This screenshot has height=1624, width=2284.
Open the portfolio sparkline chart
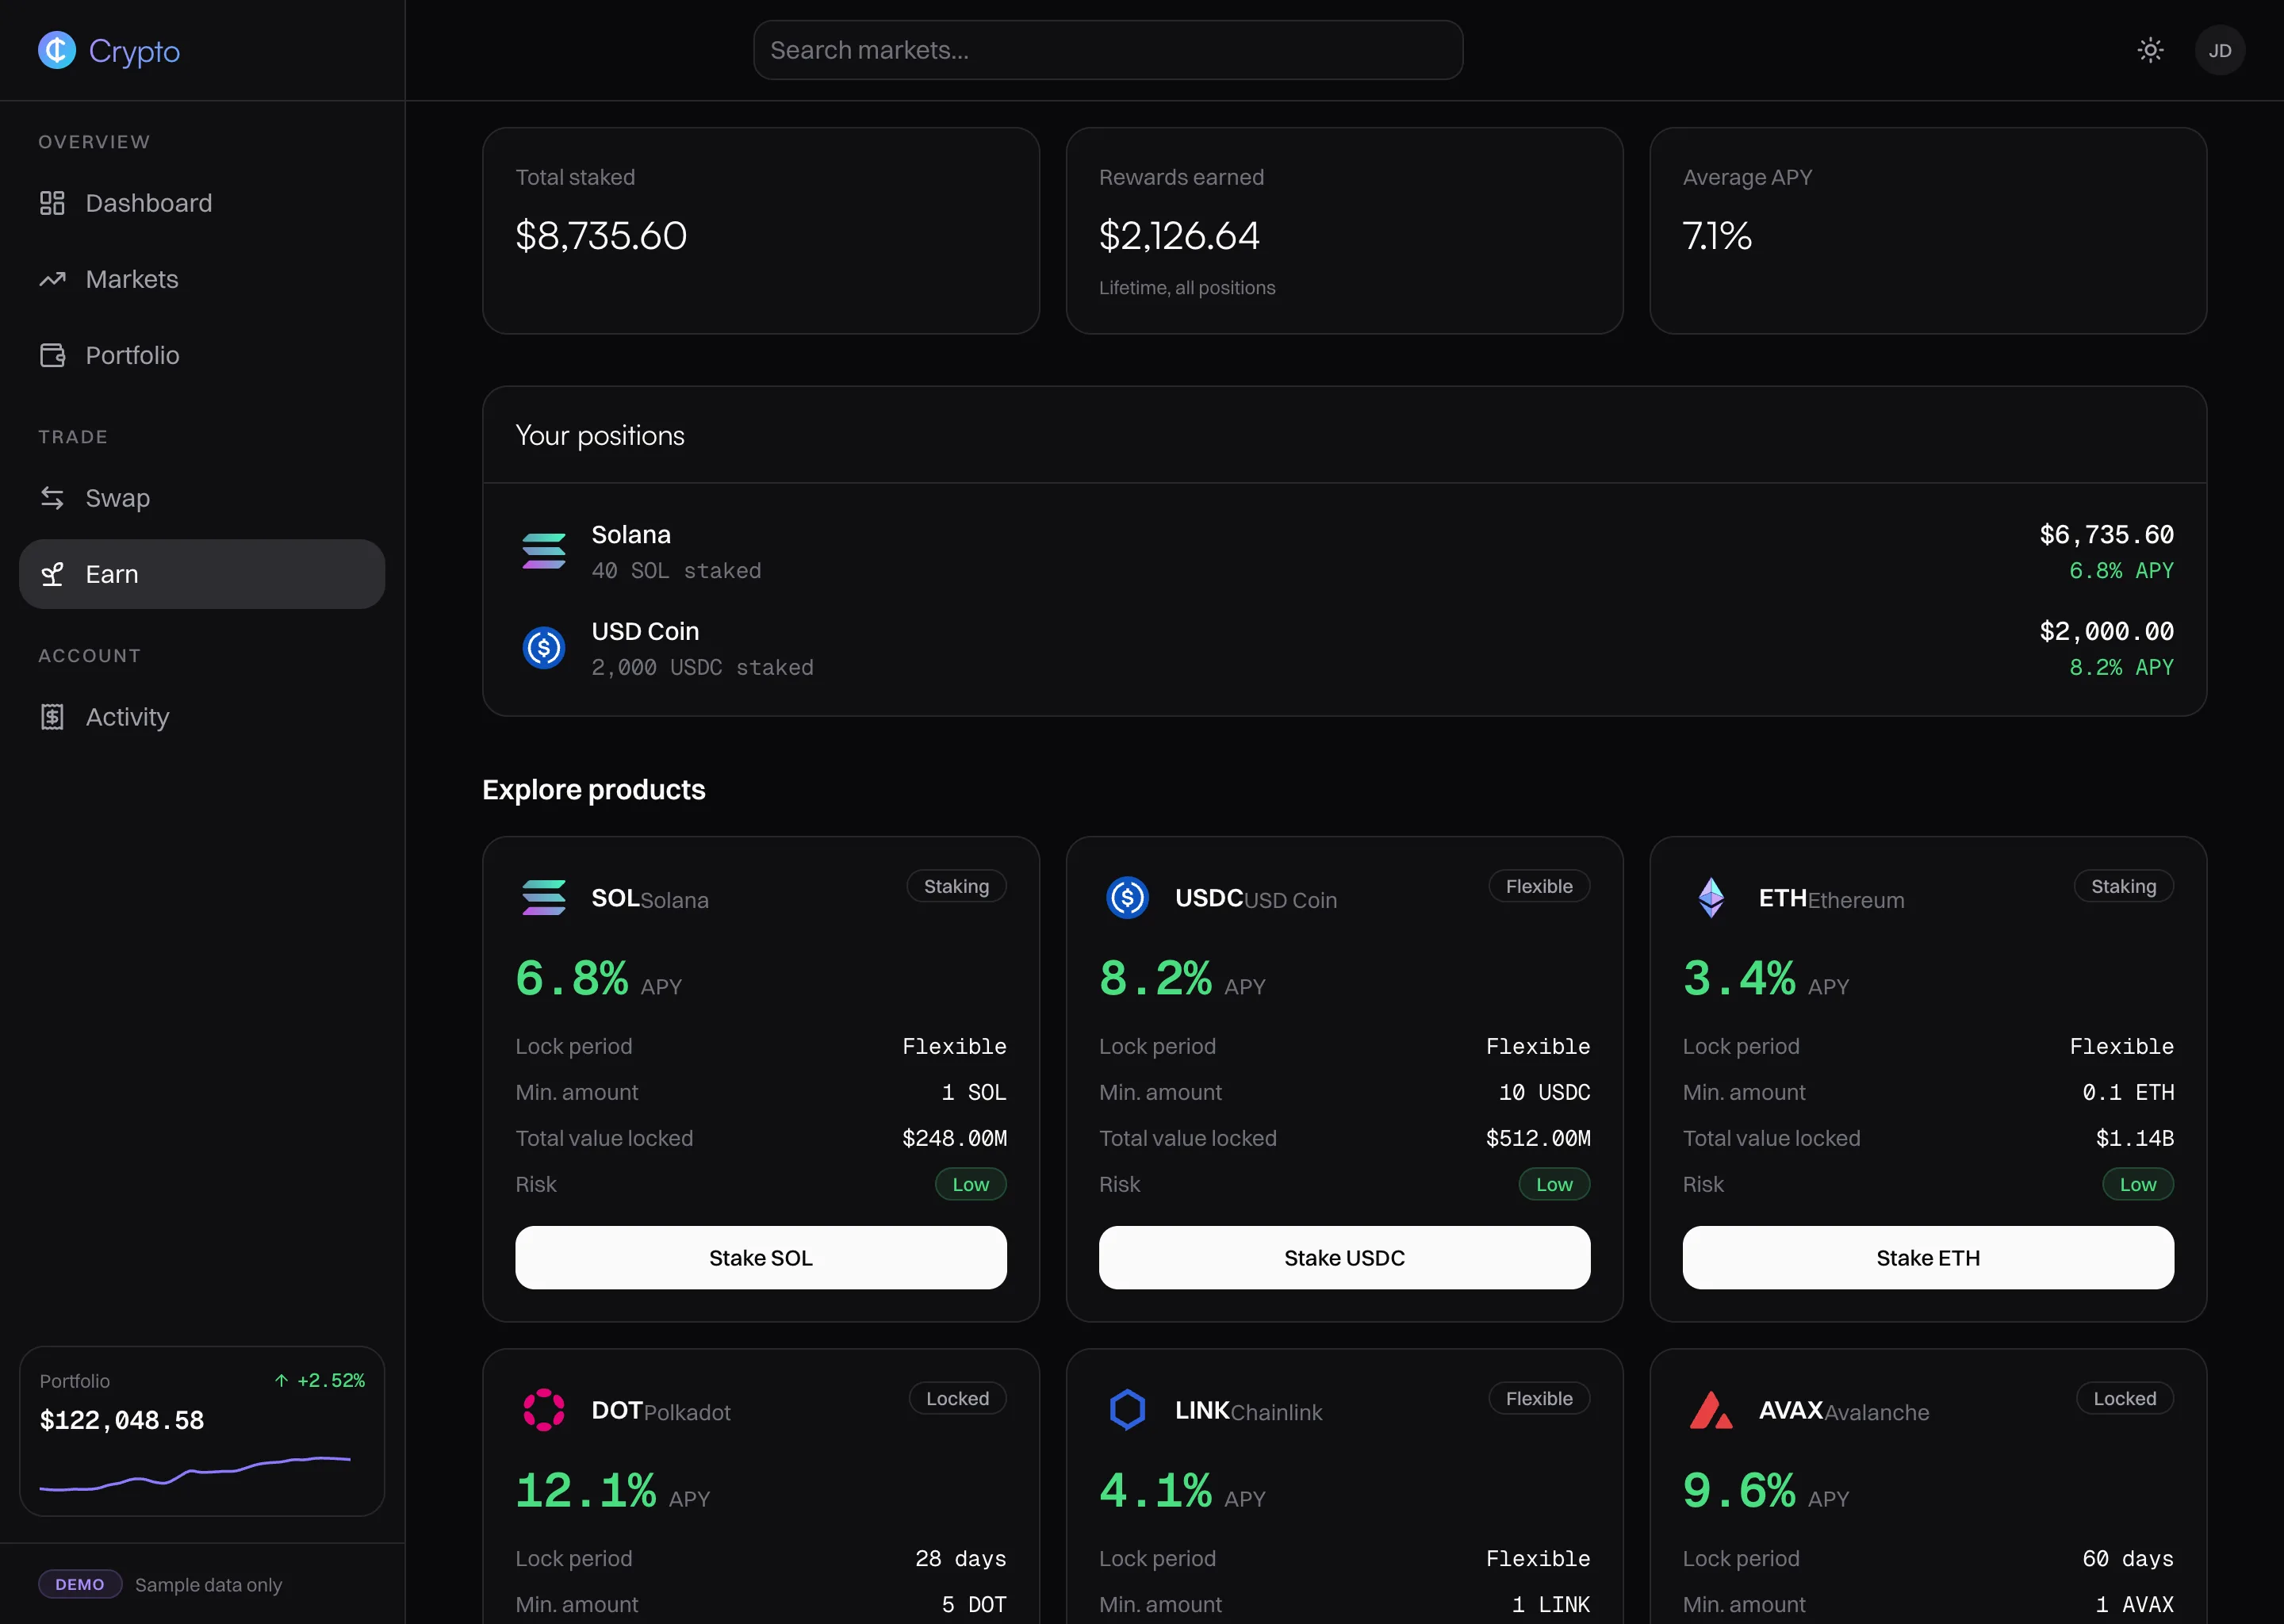[x=195, y=1473]
